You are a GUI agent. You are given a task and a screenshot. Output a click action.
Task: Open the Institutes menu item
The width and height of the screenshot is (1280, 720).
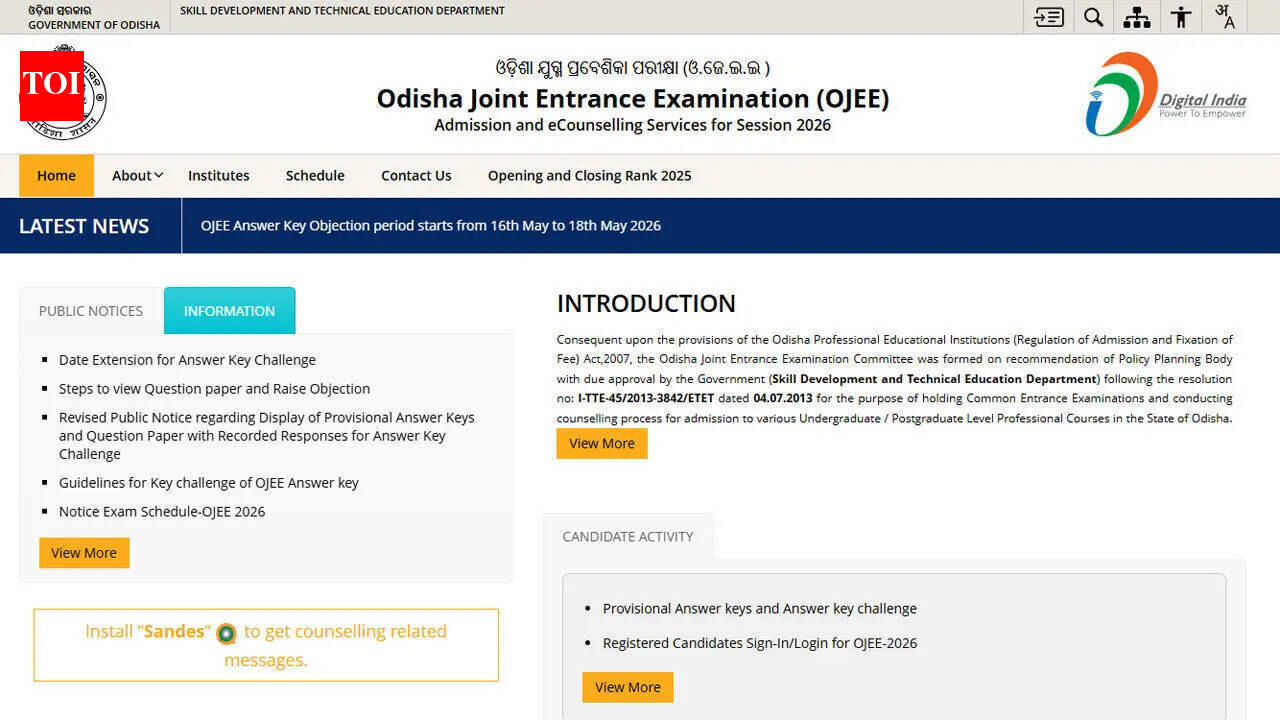pos(219,175)
